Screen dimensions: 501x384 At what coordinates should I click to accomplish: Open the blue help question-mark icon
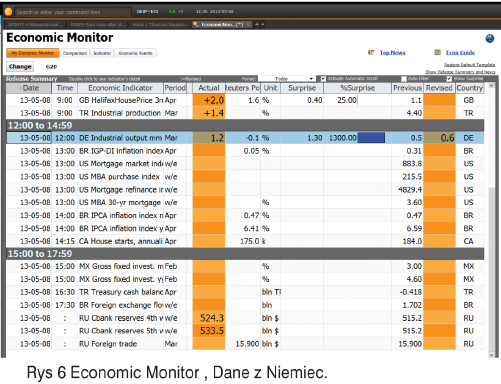490,39
